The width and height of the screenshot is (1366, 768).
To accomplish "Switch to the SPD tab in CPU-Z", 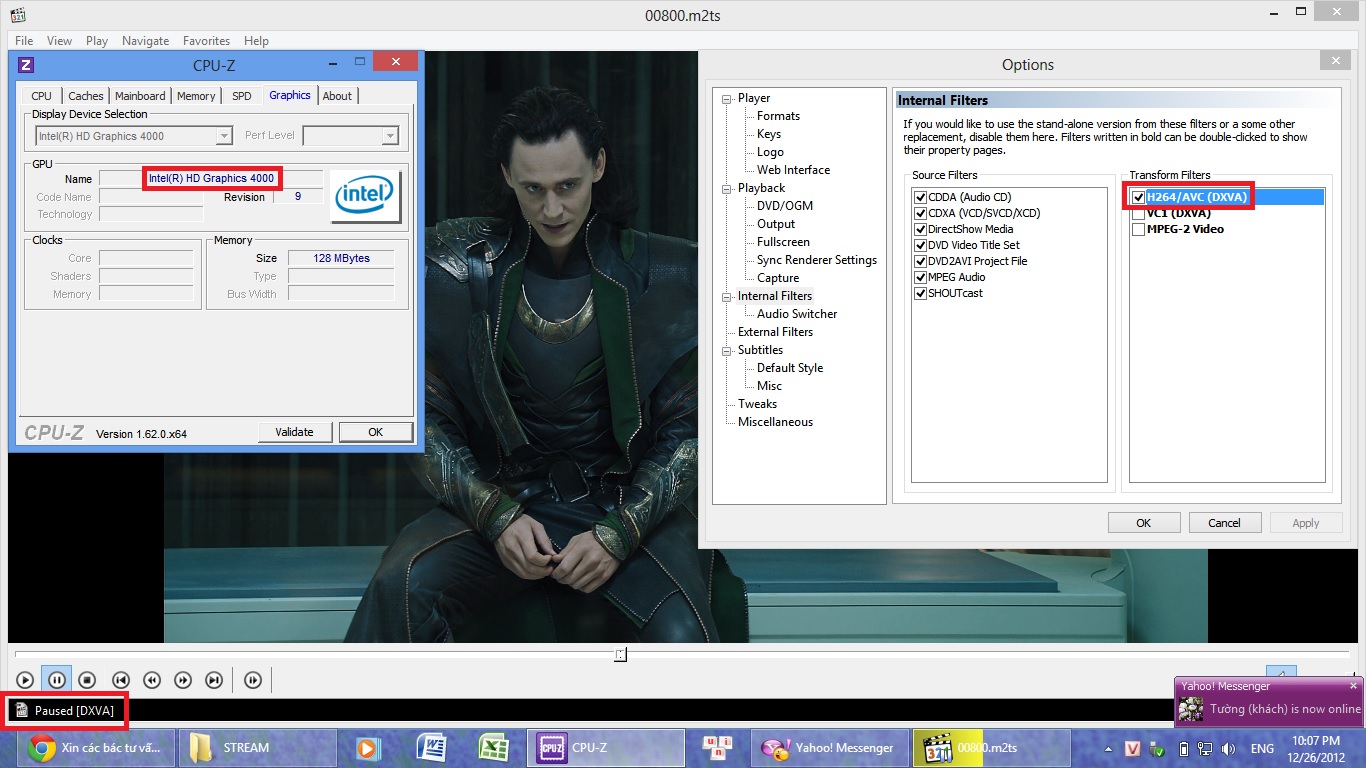I will point(241,96).
